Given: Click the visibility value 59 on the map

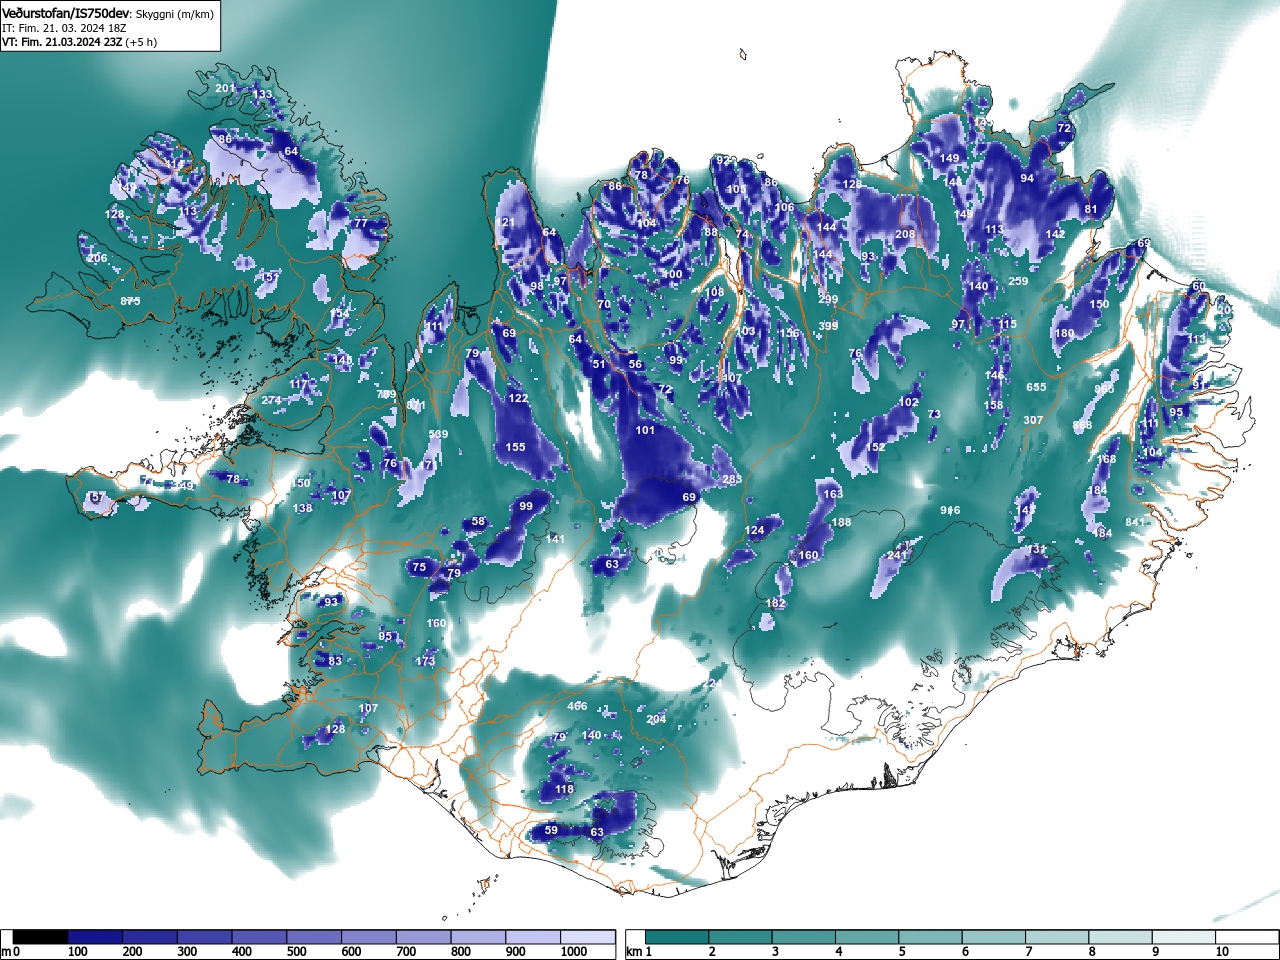Looking at the screenshot, I should point(551,830).
